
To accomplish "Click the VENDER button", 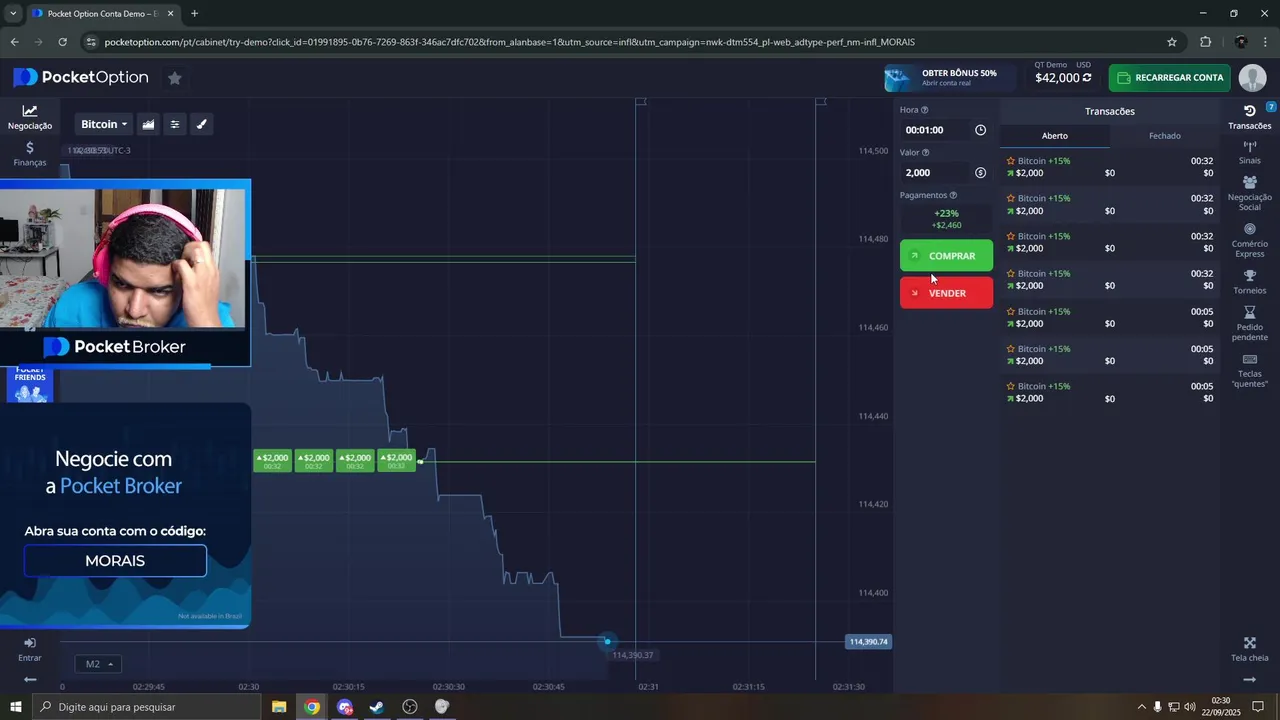I will tap(946, 293).
